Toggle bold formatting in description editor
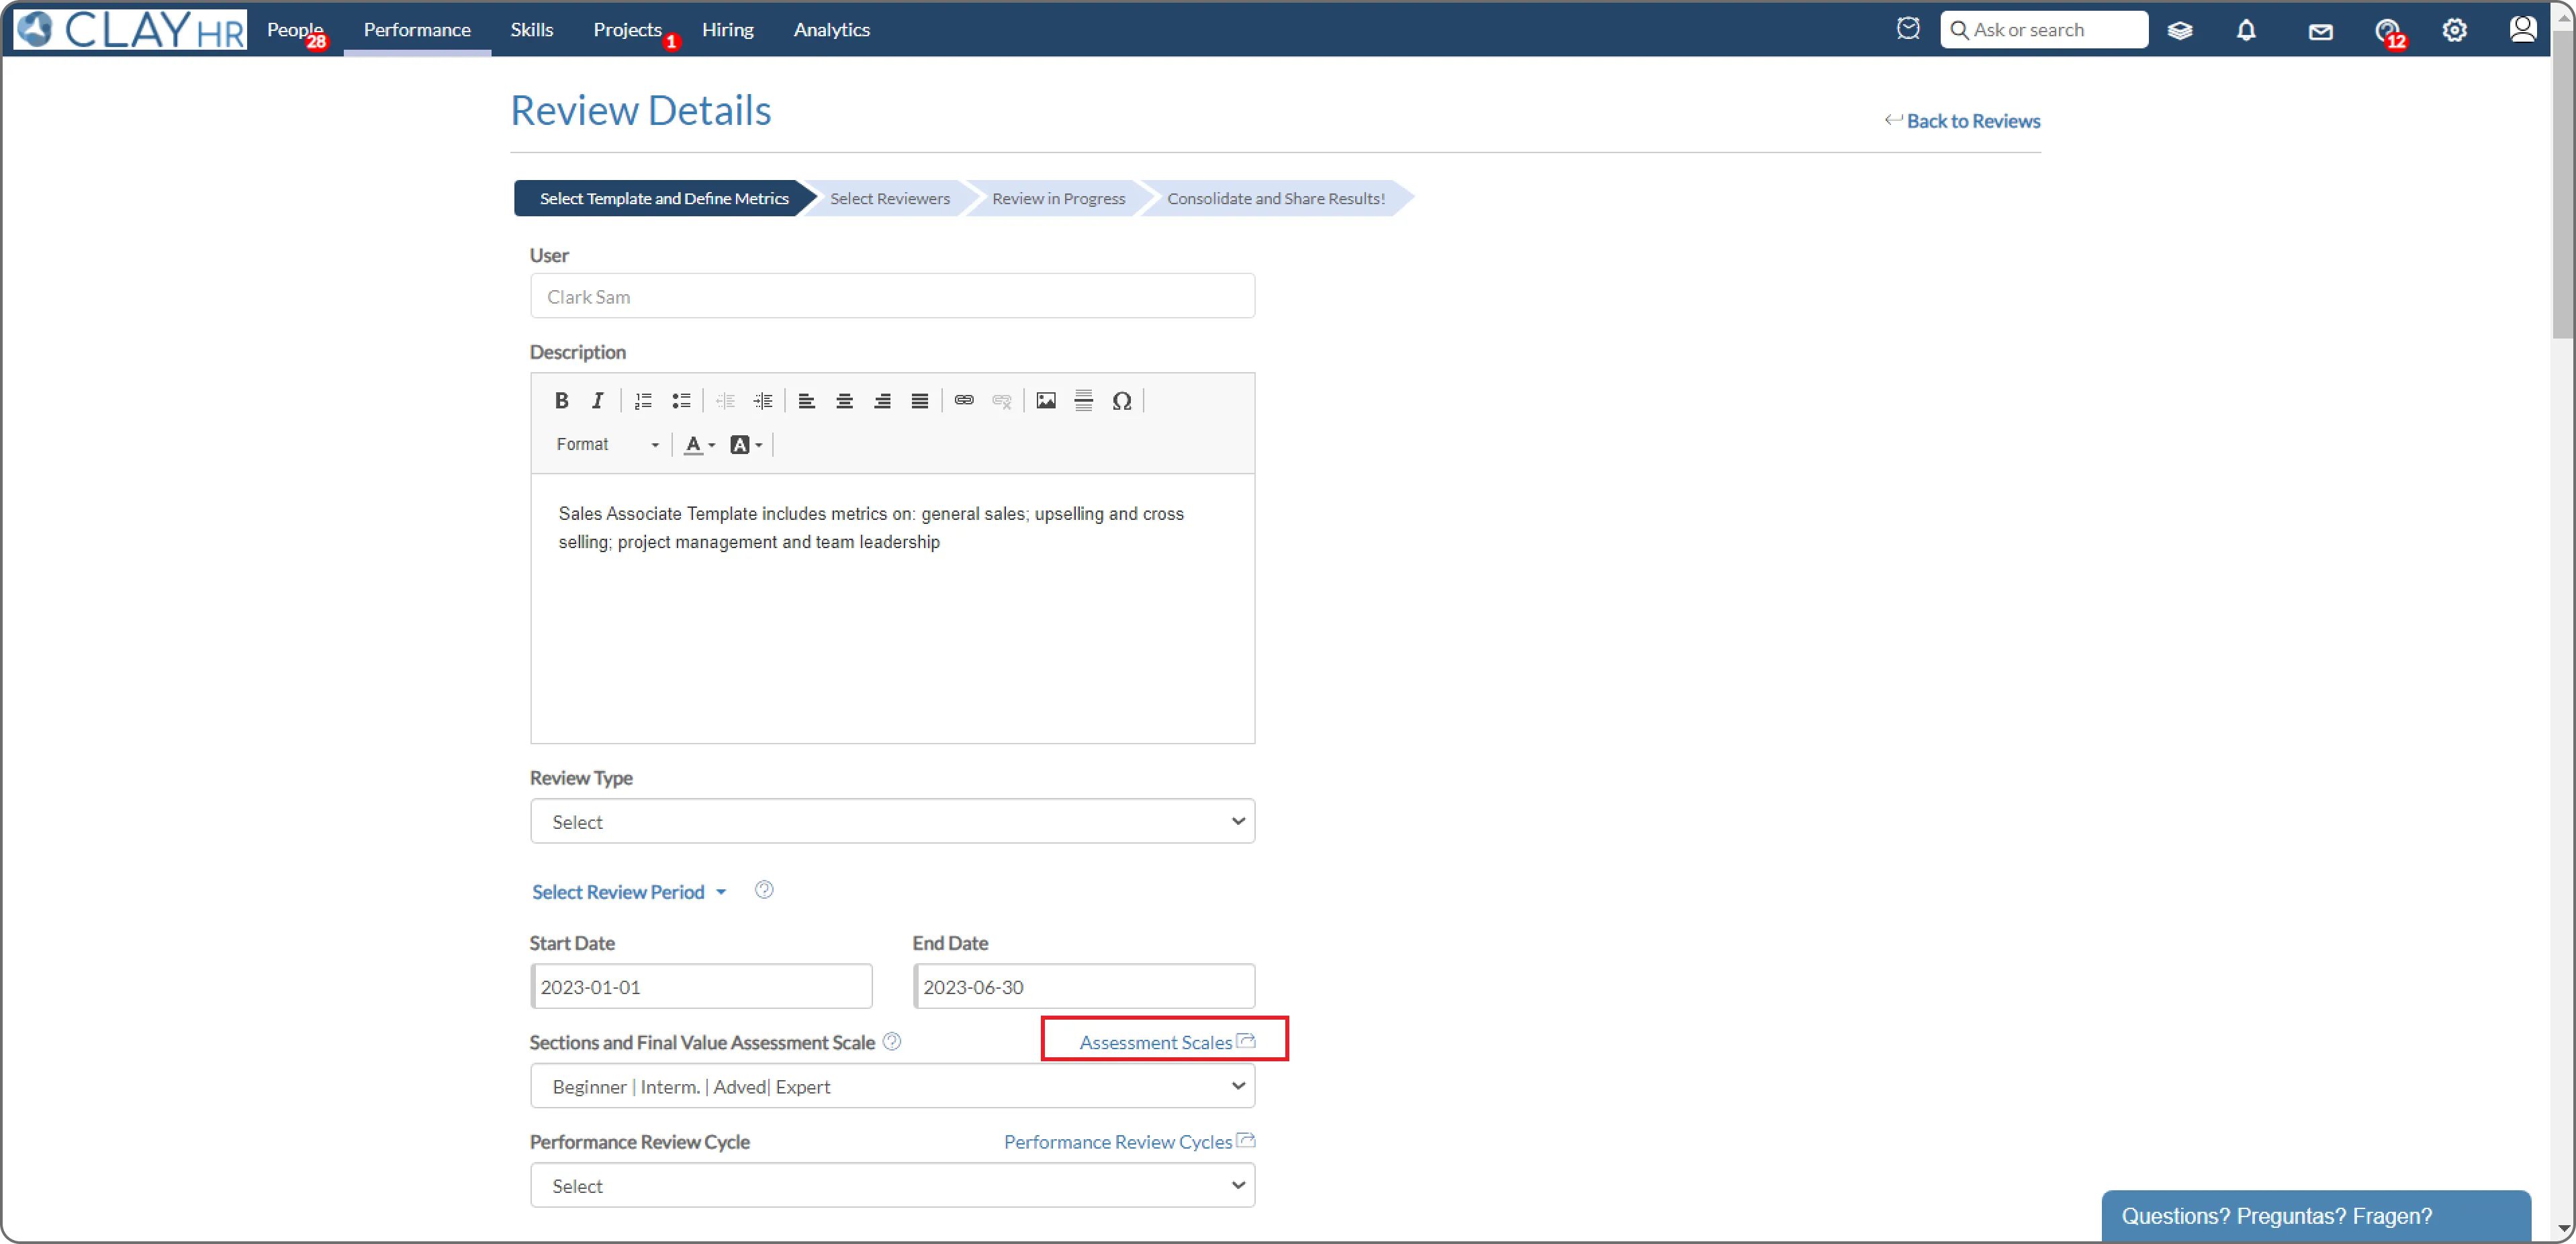The width and height of the screenshot is (2576, 1244). (561, 401)
